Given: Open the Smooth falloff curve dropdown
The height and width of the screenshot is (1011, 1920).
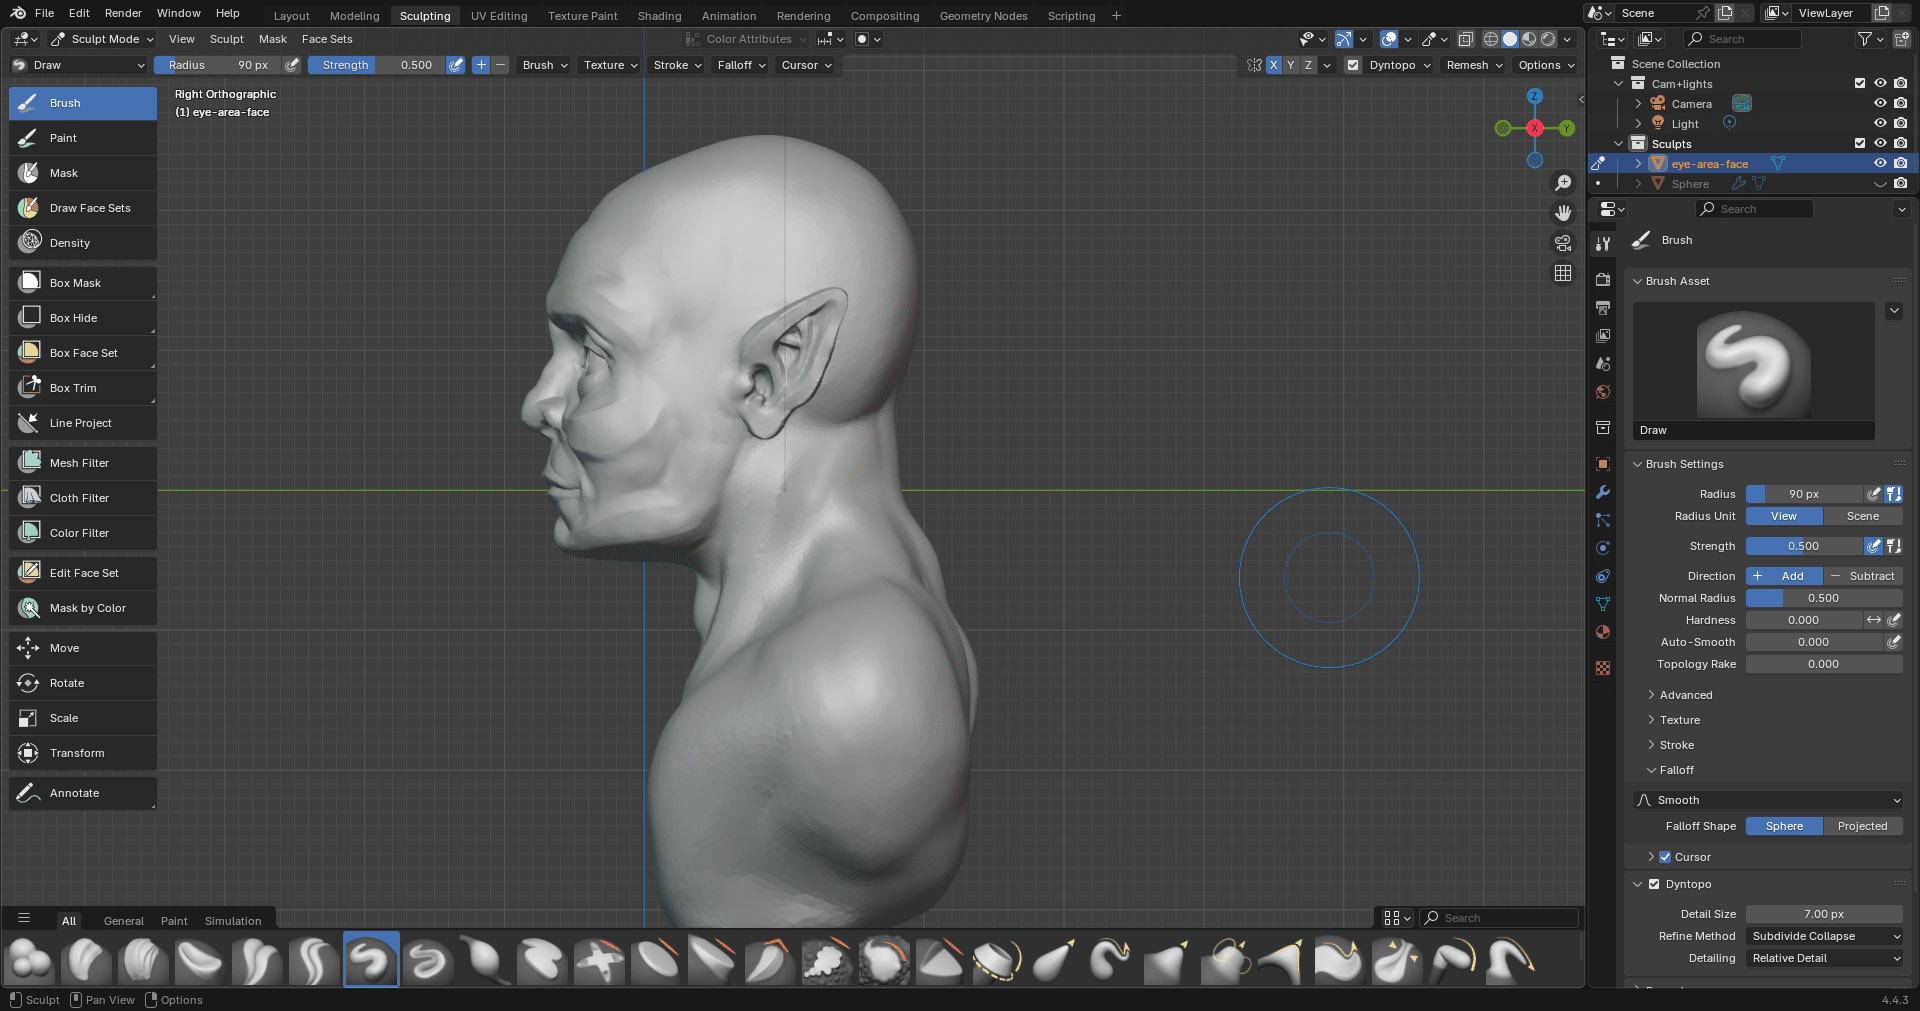Looking at the screenshot, I should [1768, 800].
